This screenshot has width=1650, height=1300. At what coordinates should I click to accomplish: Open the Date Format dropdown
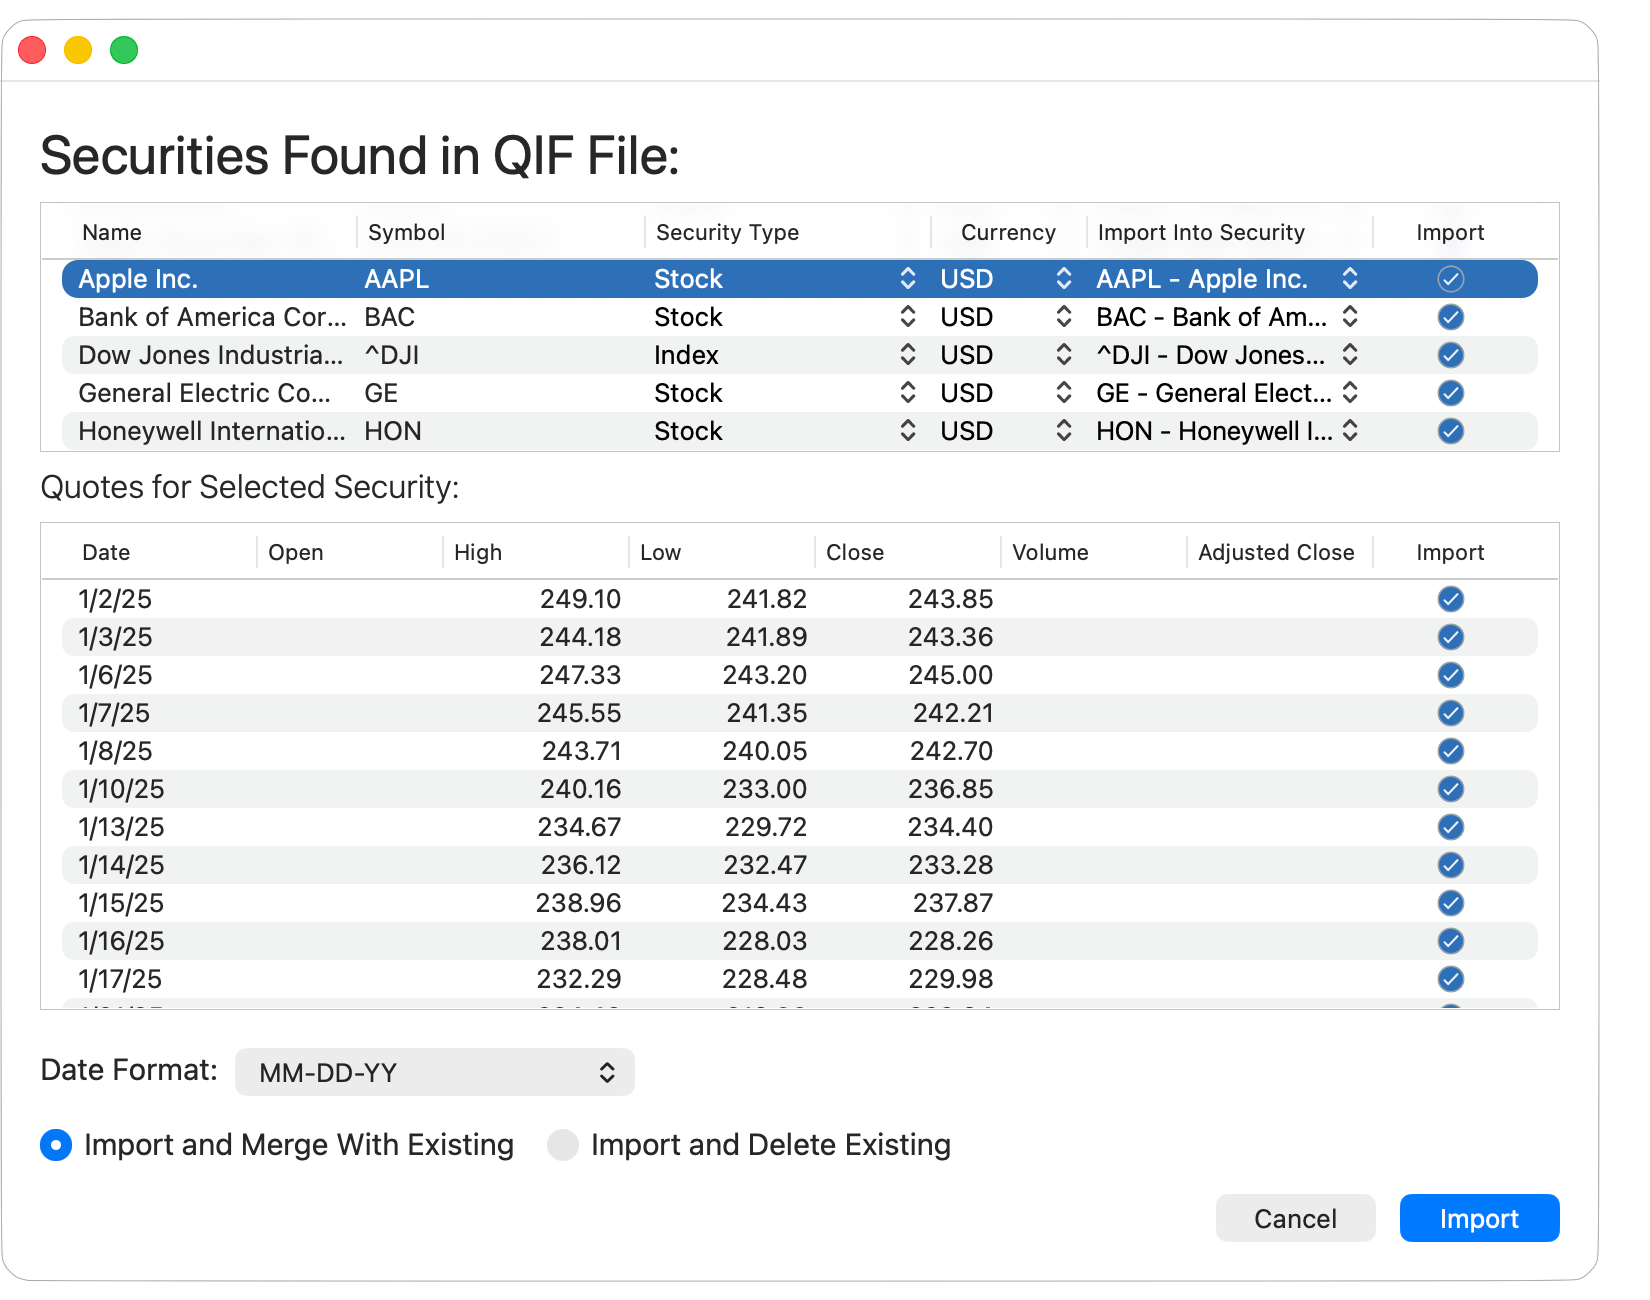434,1072
